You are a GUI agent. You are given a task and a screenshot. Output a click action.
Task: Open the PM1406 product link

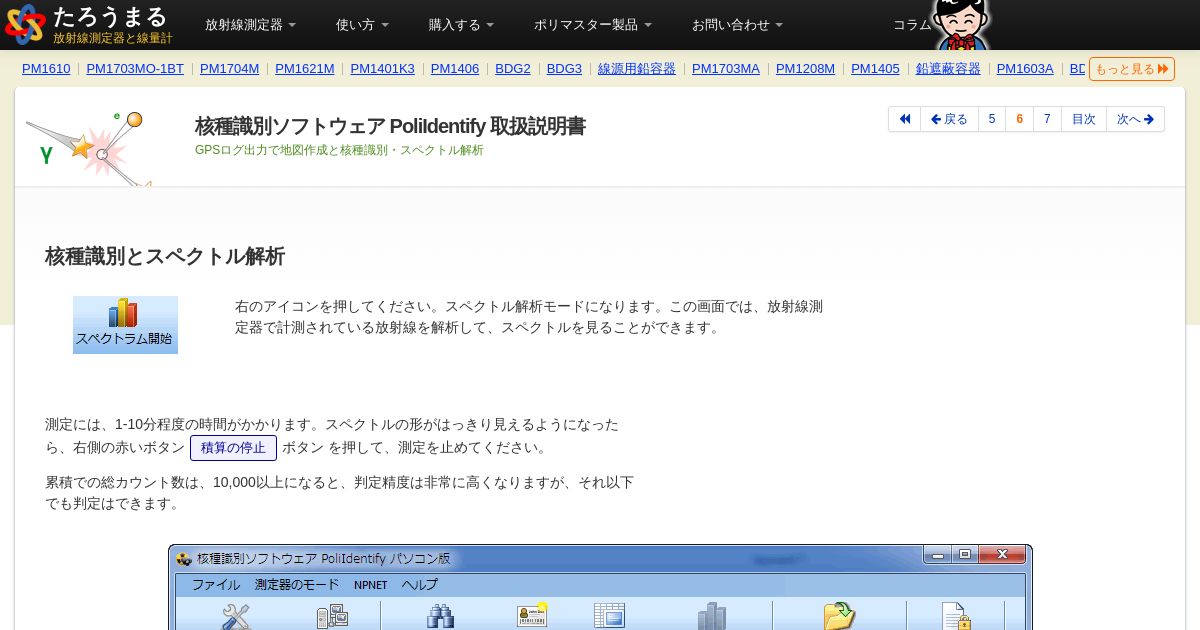455,69
